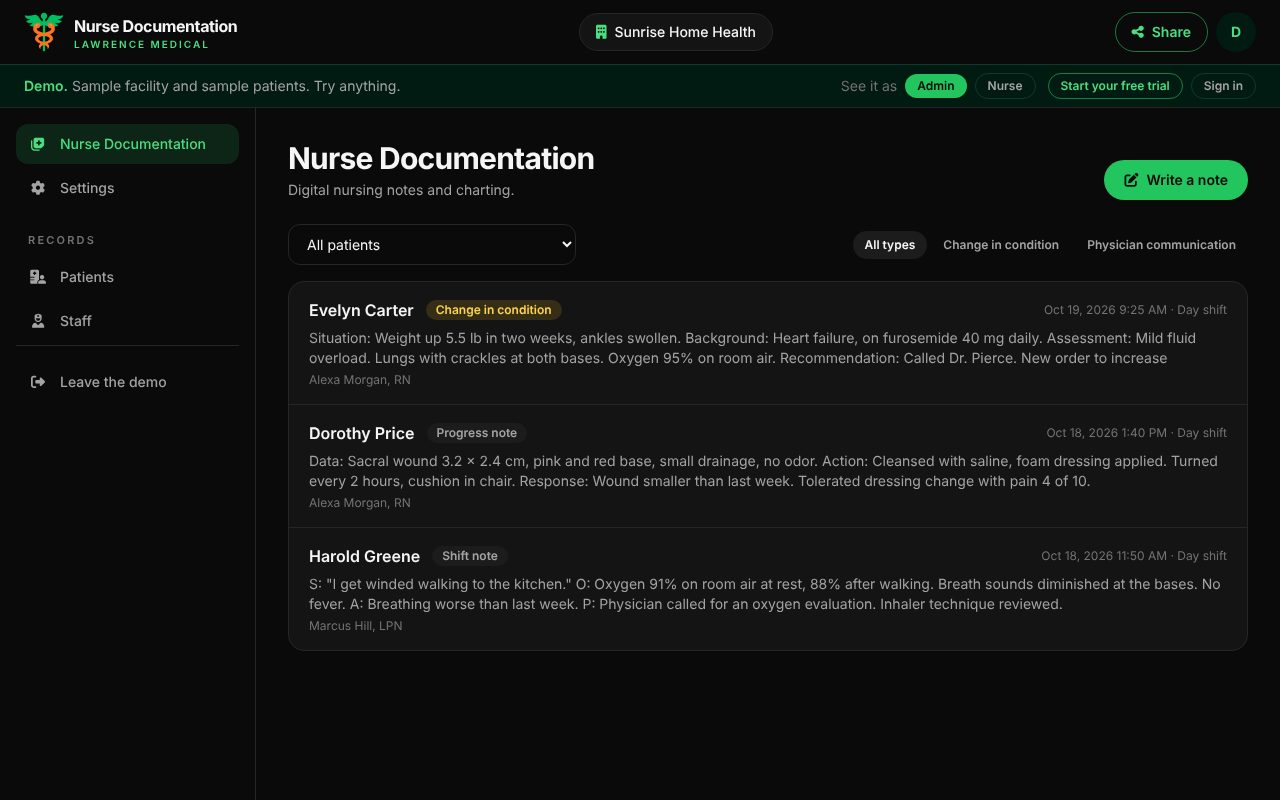The height and width of the screenshot is (800, 1280).
Task: Open Evelyn Carter's note
Action: point(768,343)
